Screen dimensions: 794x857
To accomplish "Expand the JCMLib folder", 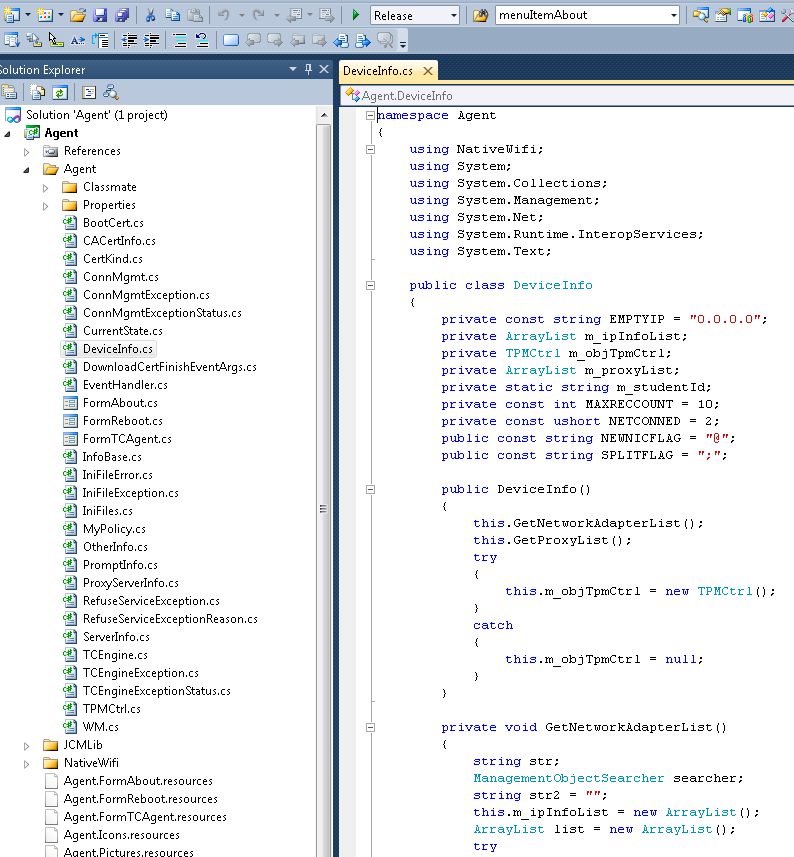I will [26, 746].
